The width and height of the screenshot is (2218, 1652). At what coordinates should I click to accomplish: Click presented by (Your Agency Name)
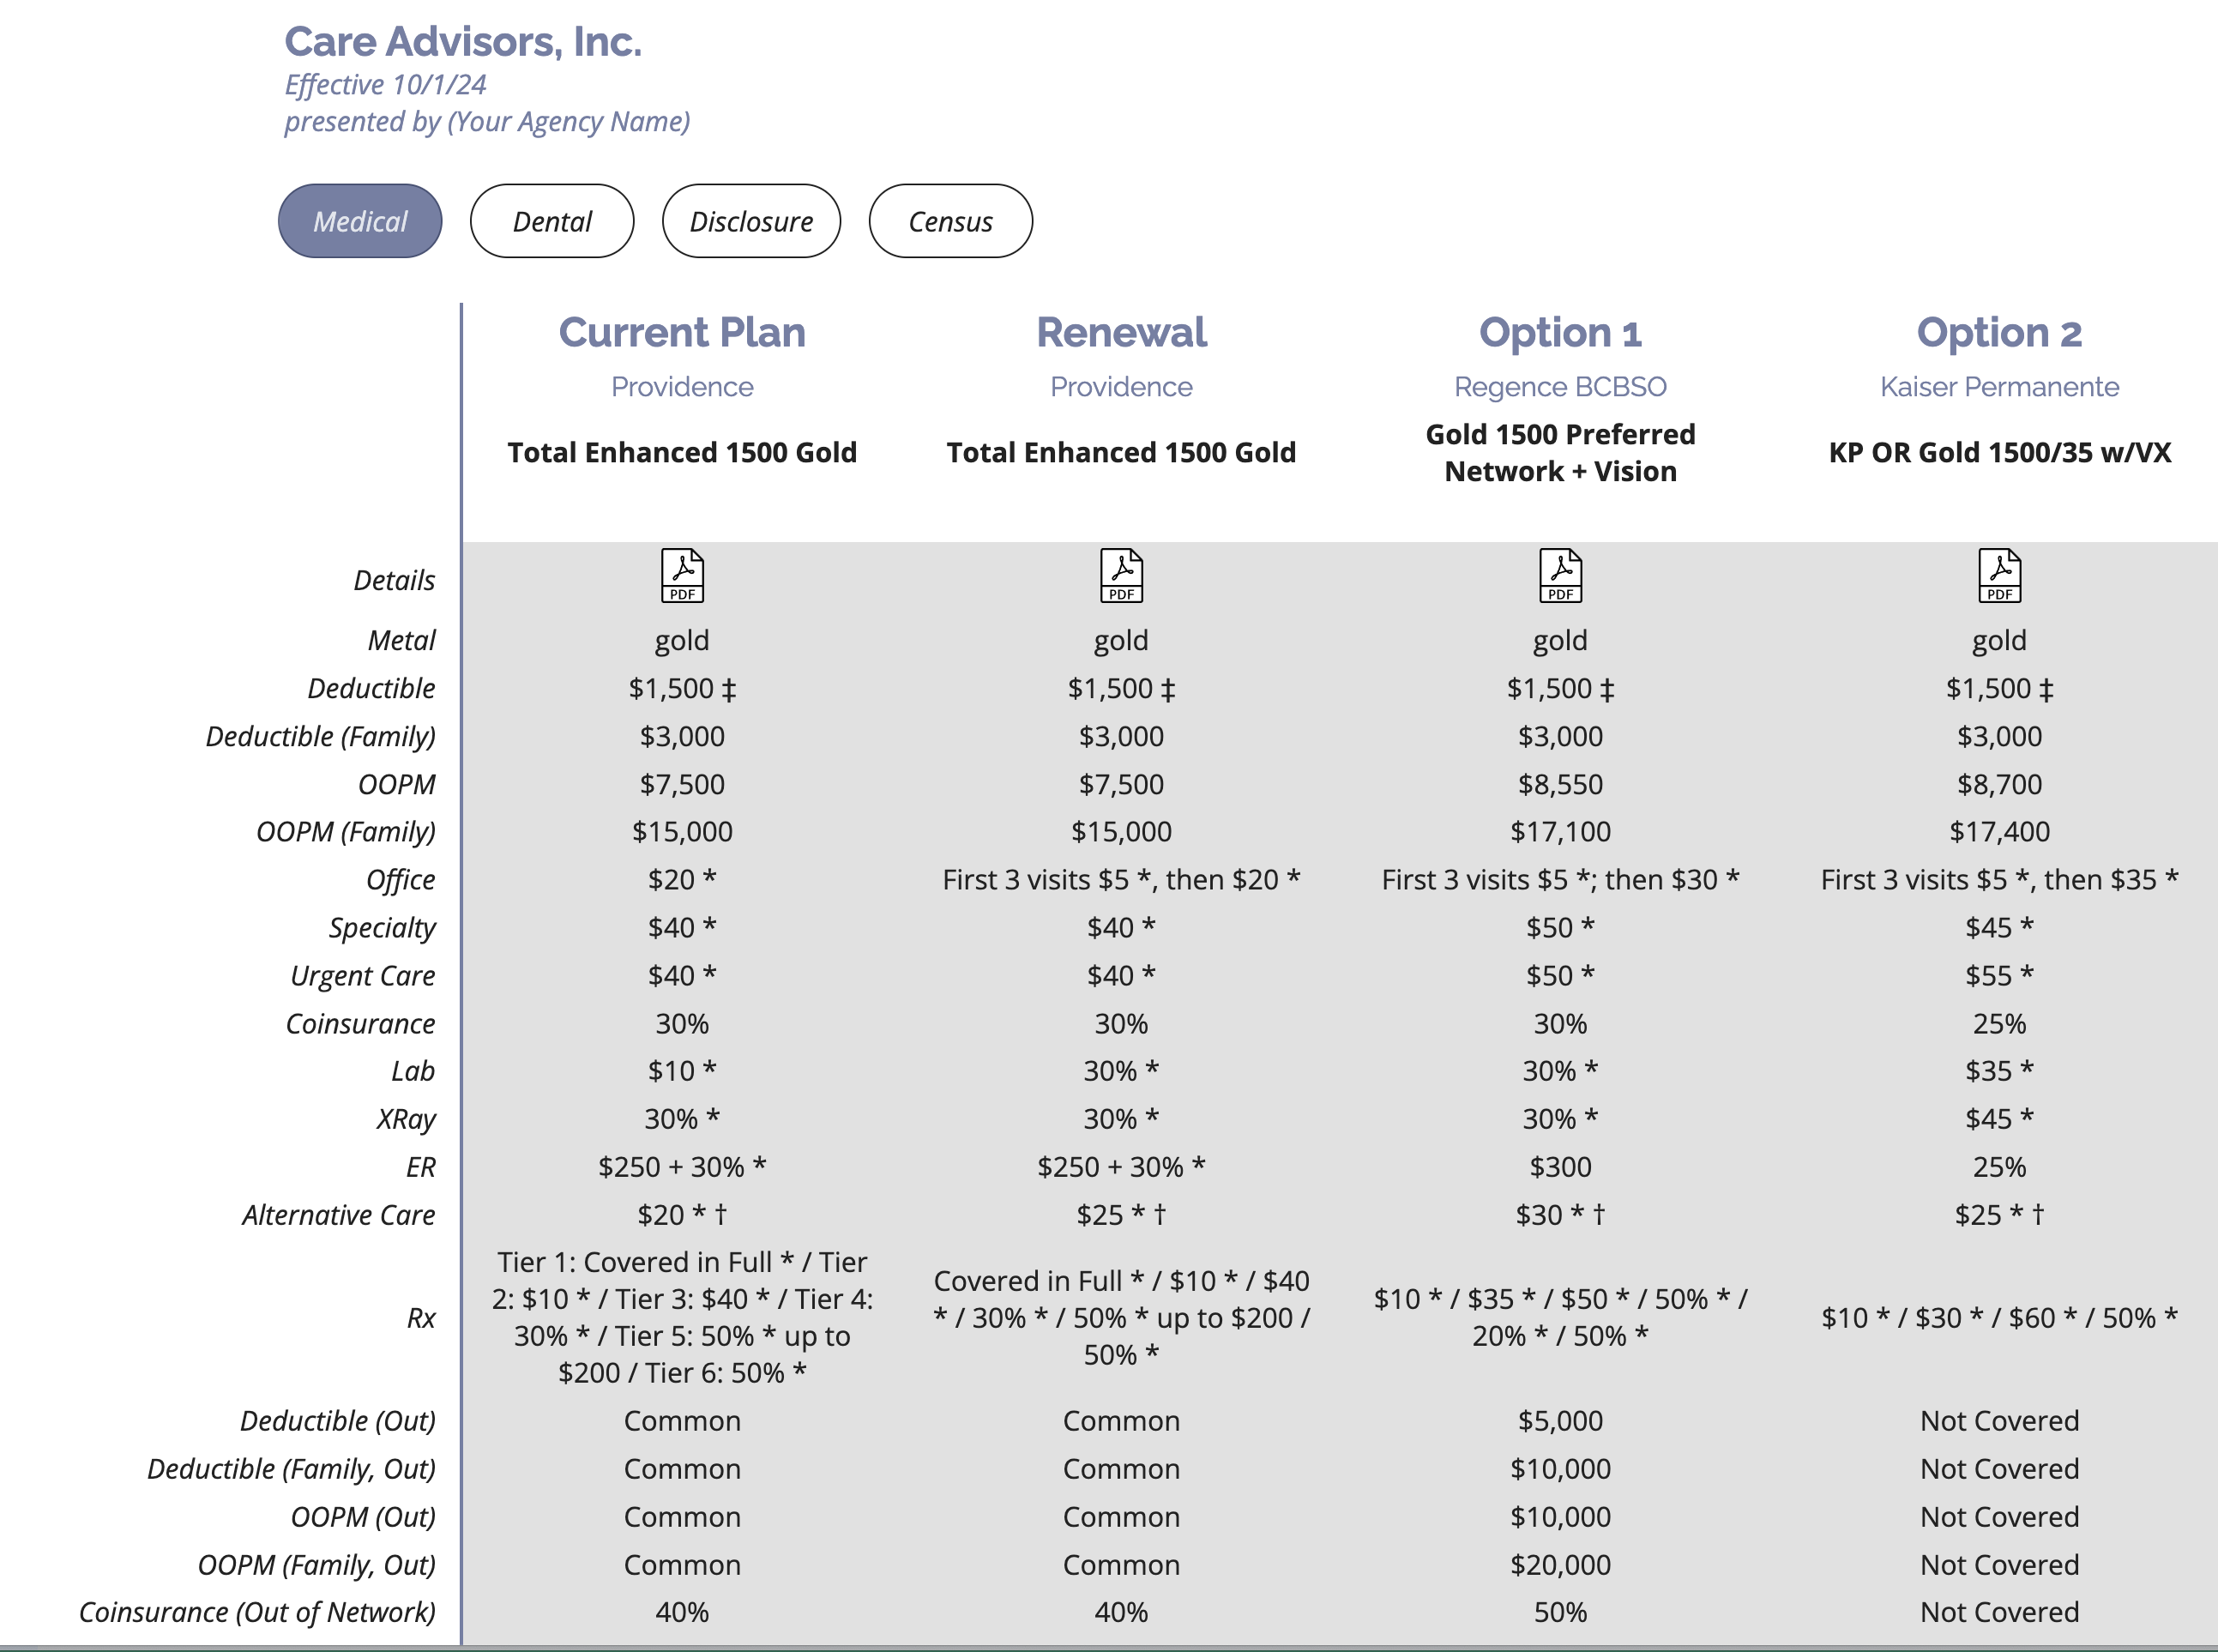point(487,122)
